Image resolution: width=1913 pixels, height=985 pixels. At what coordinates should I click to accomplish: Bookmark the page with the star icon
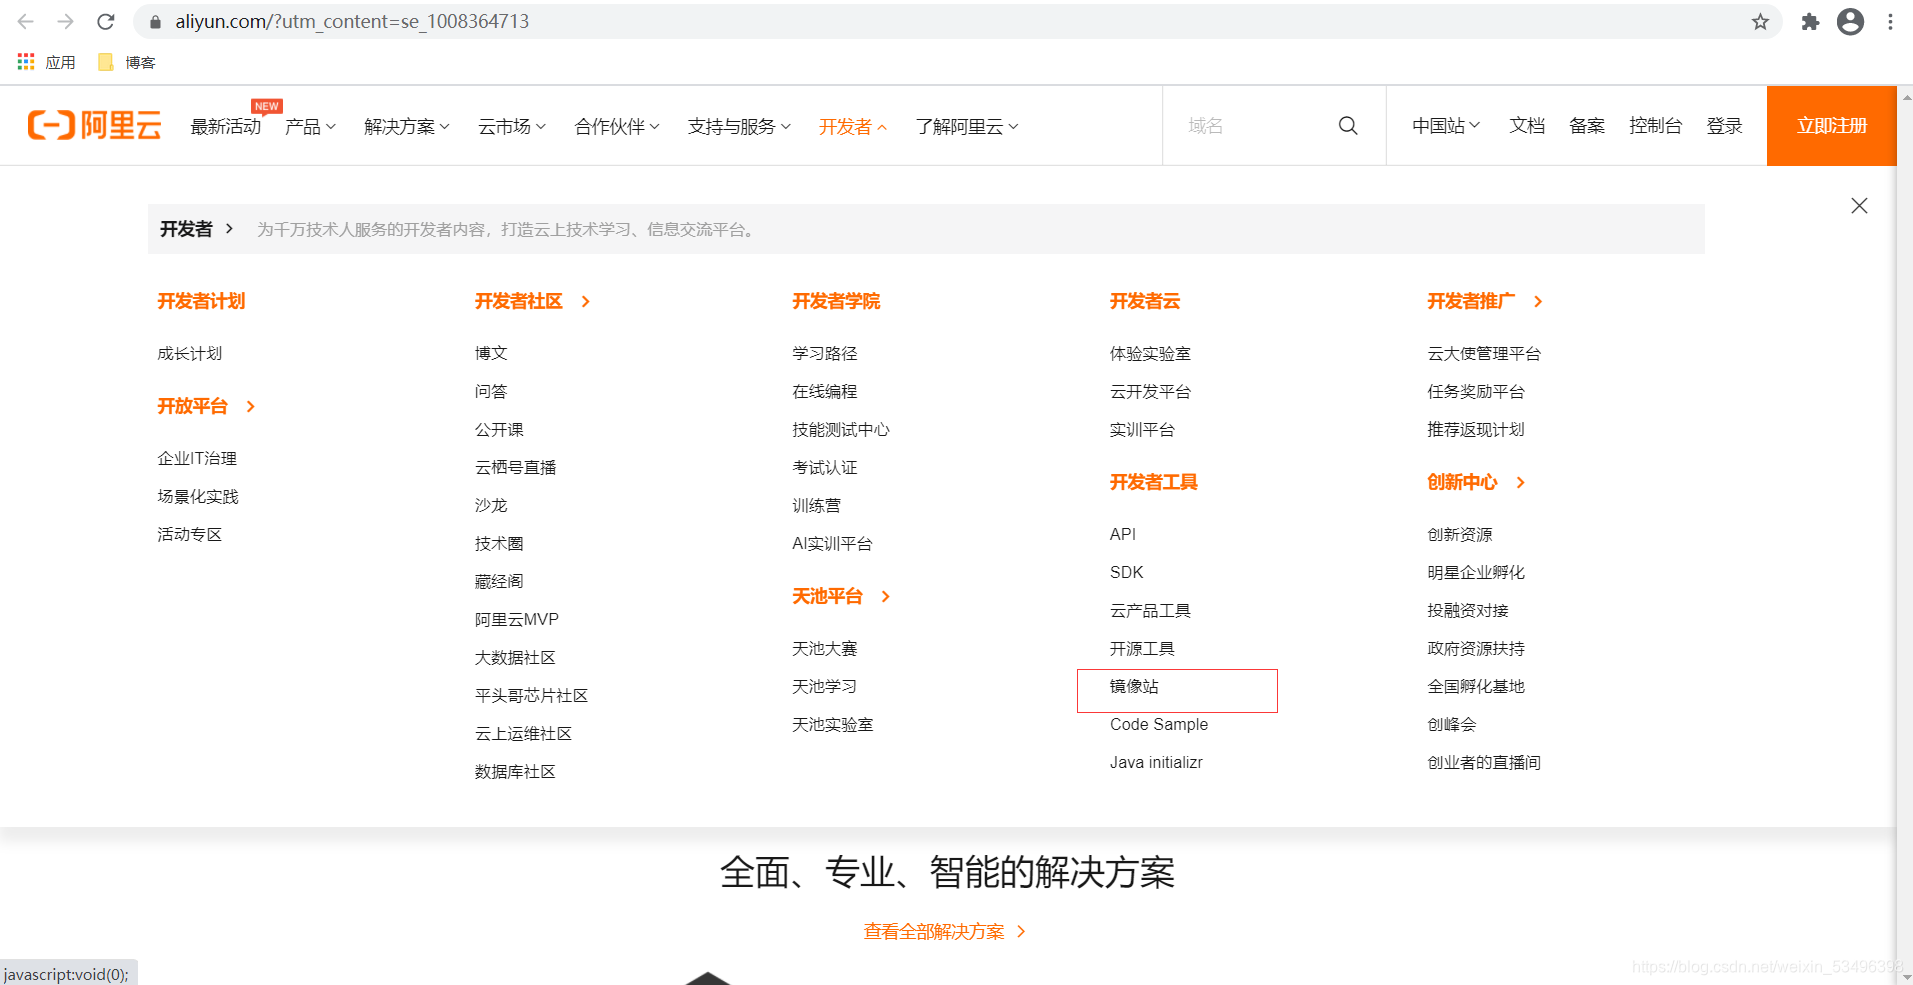coord(1759,21)
